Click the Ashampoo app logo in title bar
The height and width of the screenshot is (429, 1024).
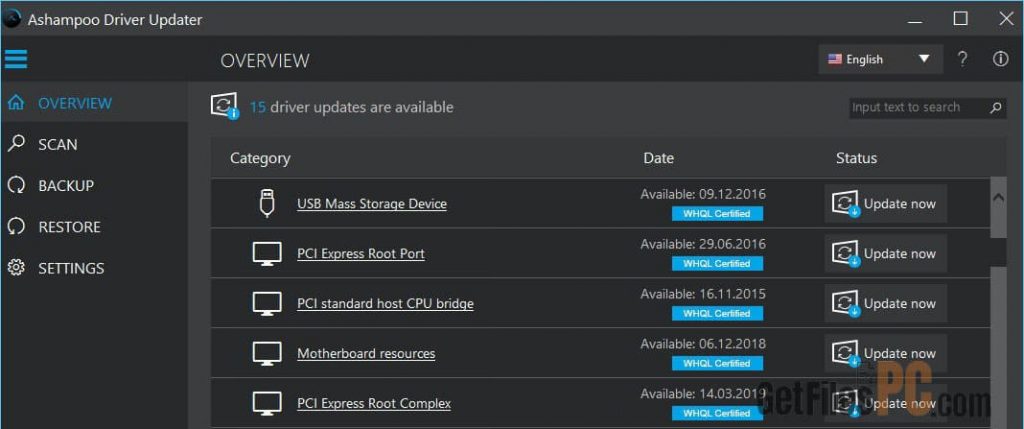point(11,20)
